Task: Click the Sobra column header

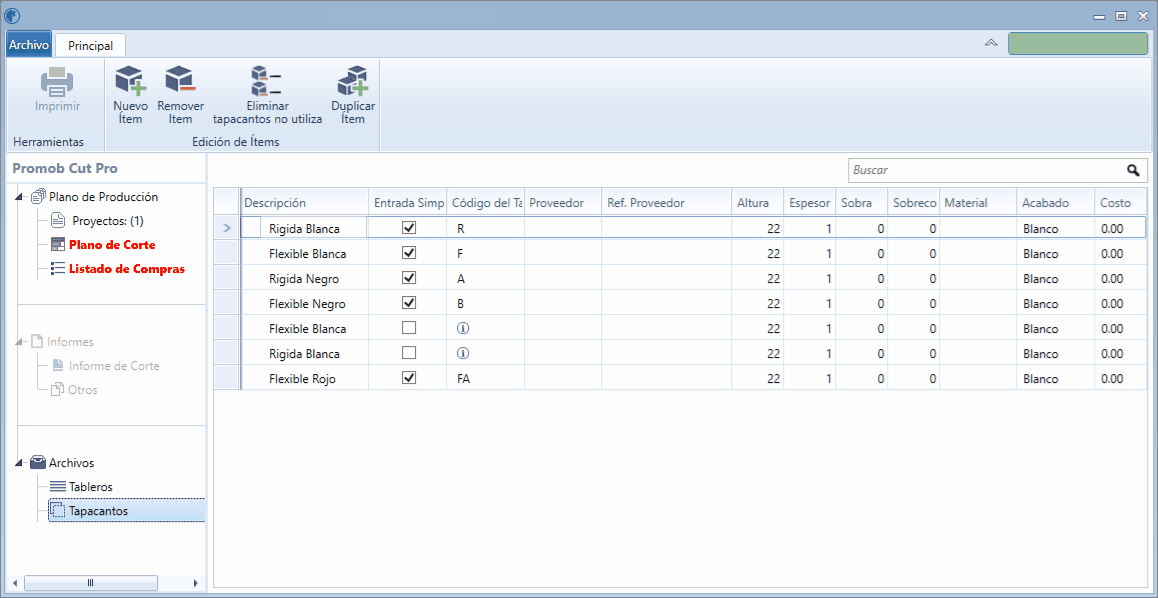Action: coord(861,202)
